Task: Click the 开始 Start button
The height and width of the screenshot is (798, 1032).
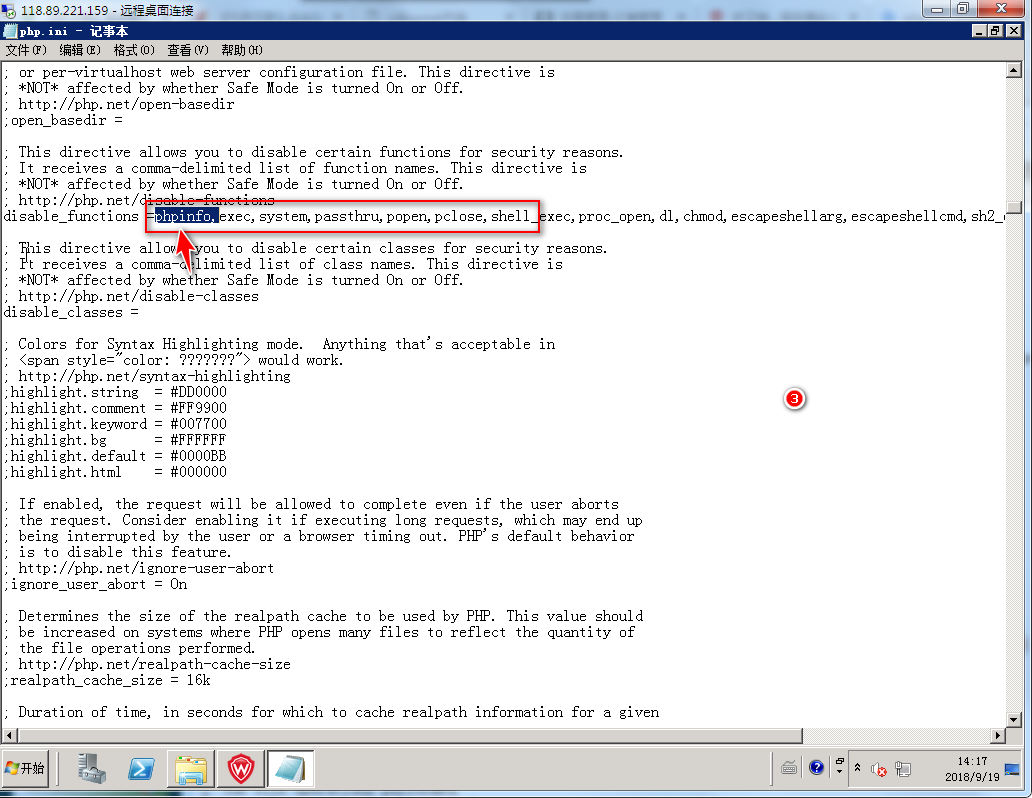Action: (x=26, y=768)
